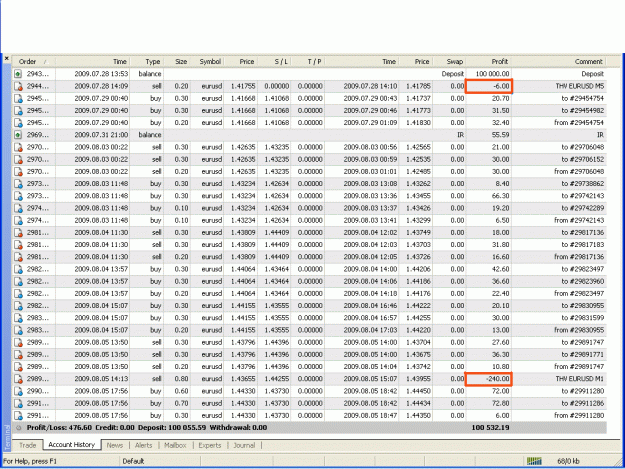This screenshot has width=625, height=469.
Task: Sort by the Profit column header
Action: [489, 61]
